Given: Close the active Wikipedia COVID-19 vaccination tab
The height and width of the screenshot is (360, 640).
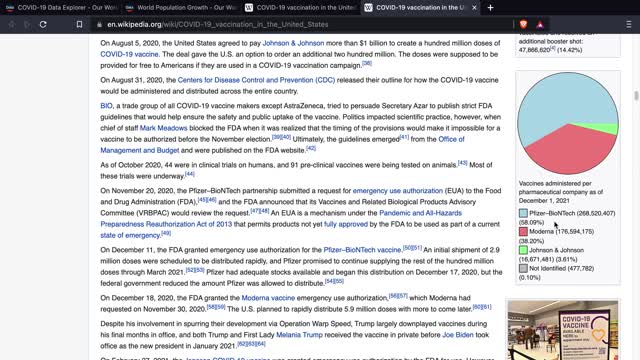Looking at the screenshot, I should point(474,7).
